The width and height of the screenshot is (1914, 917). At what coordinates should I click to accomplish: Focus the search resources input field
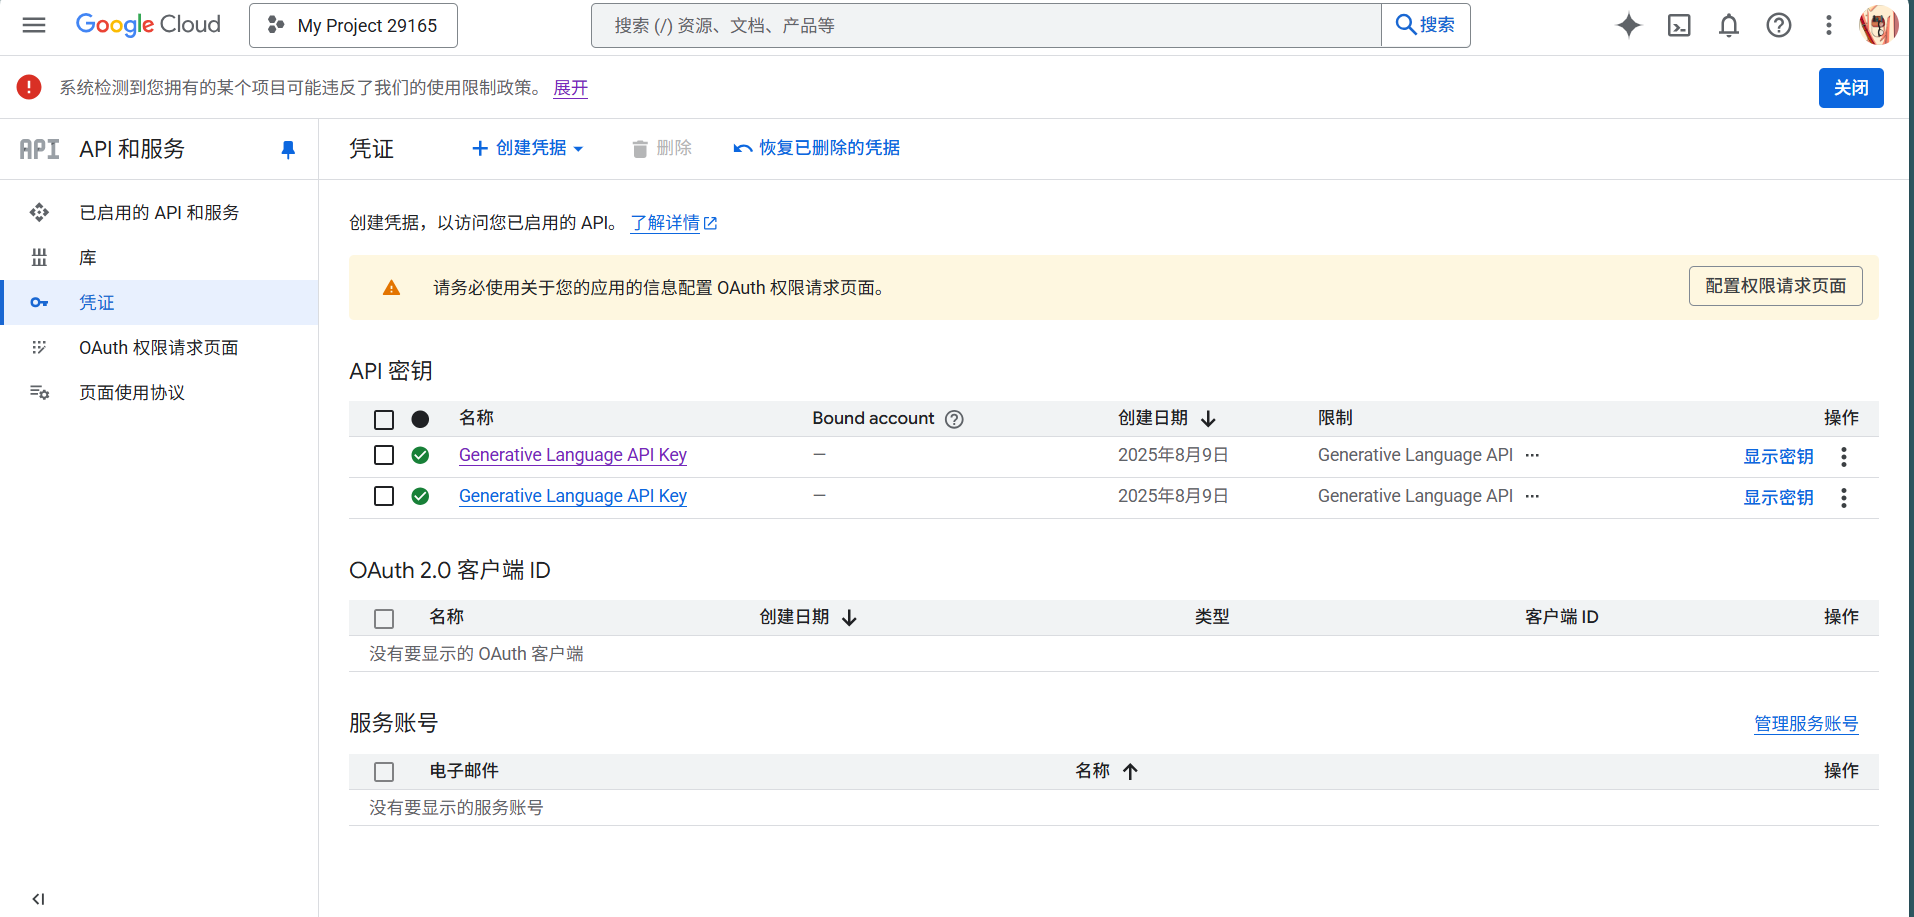tap(985, 25)
